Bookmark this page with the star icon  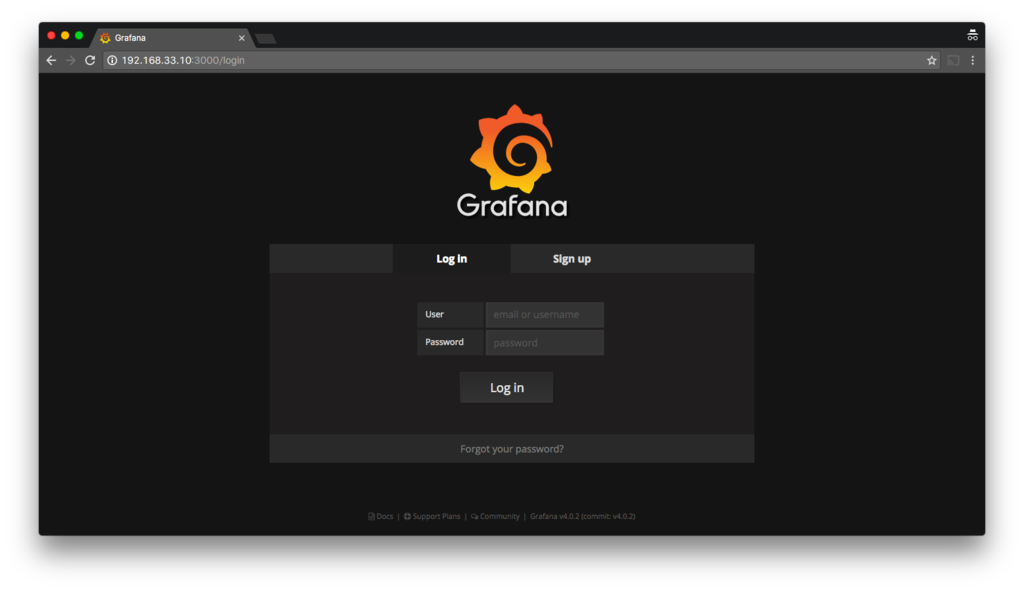click(x=931, y=60)
